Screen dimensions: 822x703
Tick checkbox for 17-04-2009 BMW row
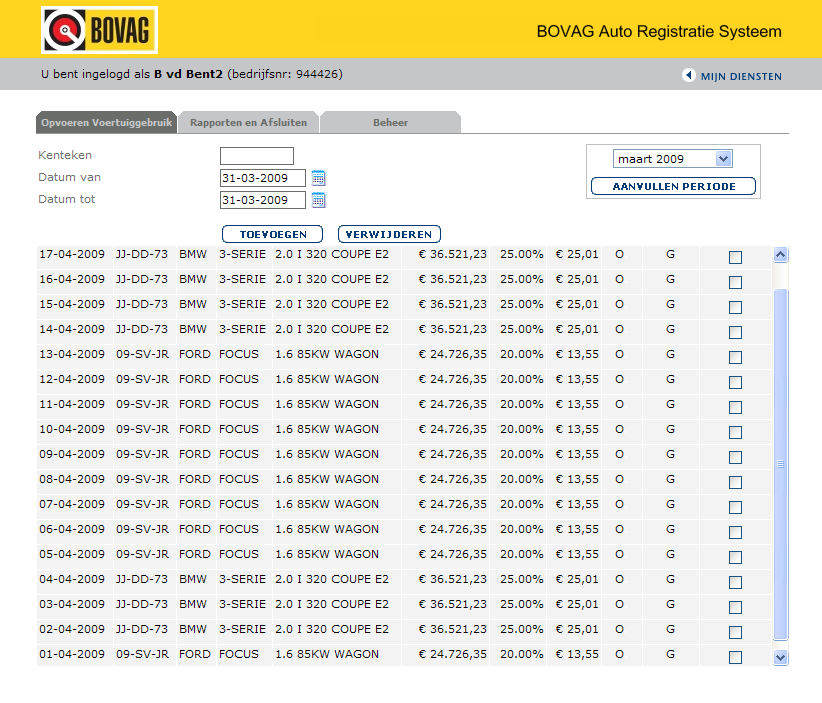tap(736, 257)
